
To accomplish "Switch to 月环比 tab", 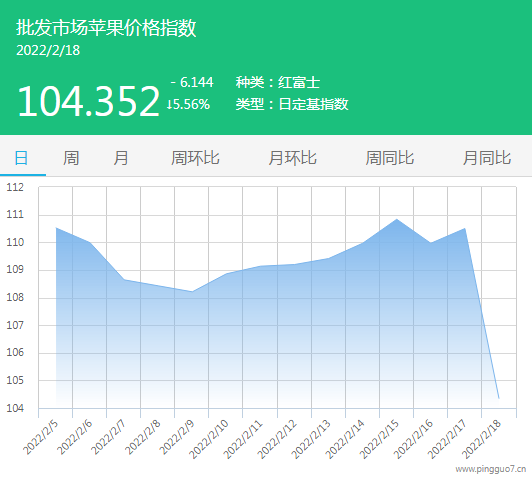I will (292, 158).
